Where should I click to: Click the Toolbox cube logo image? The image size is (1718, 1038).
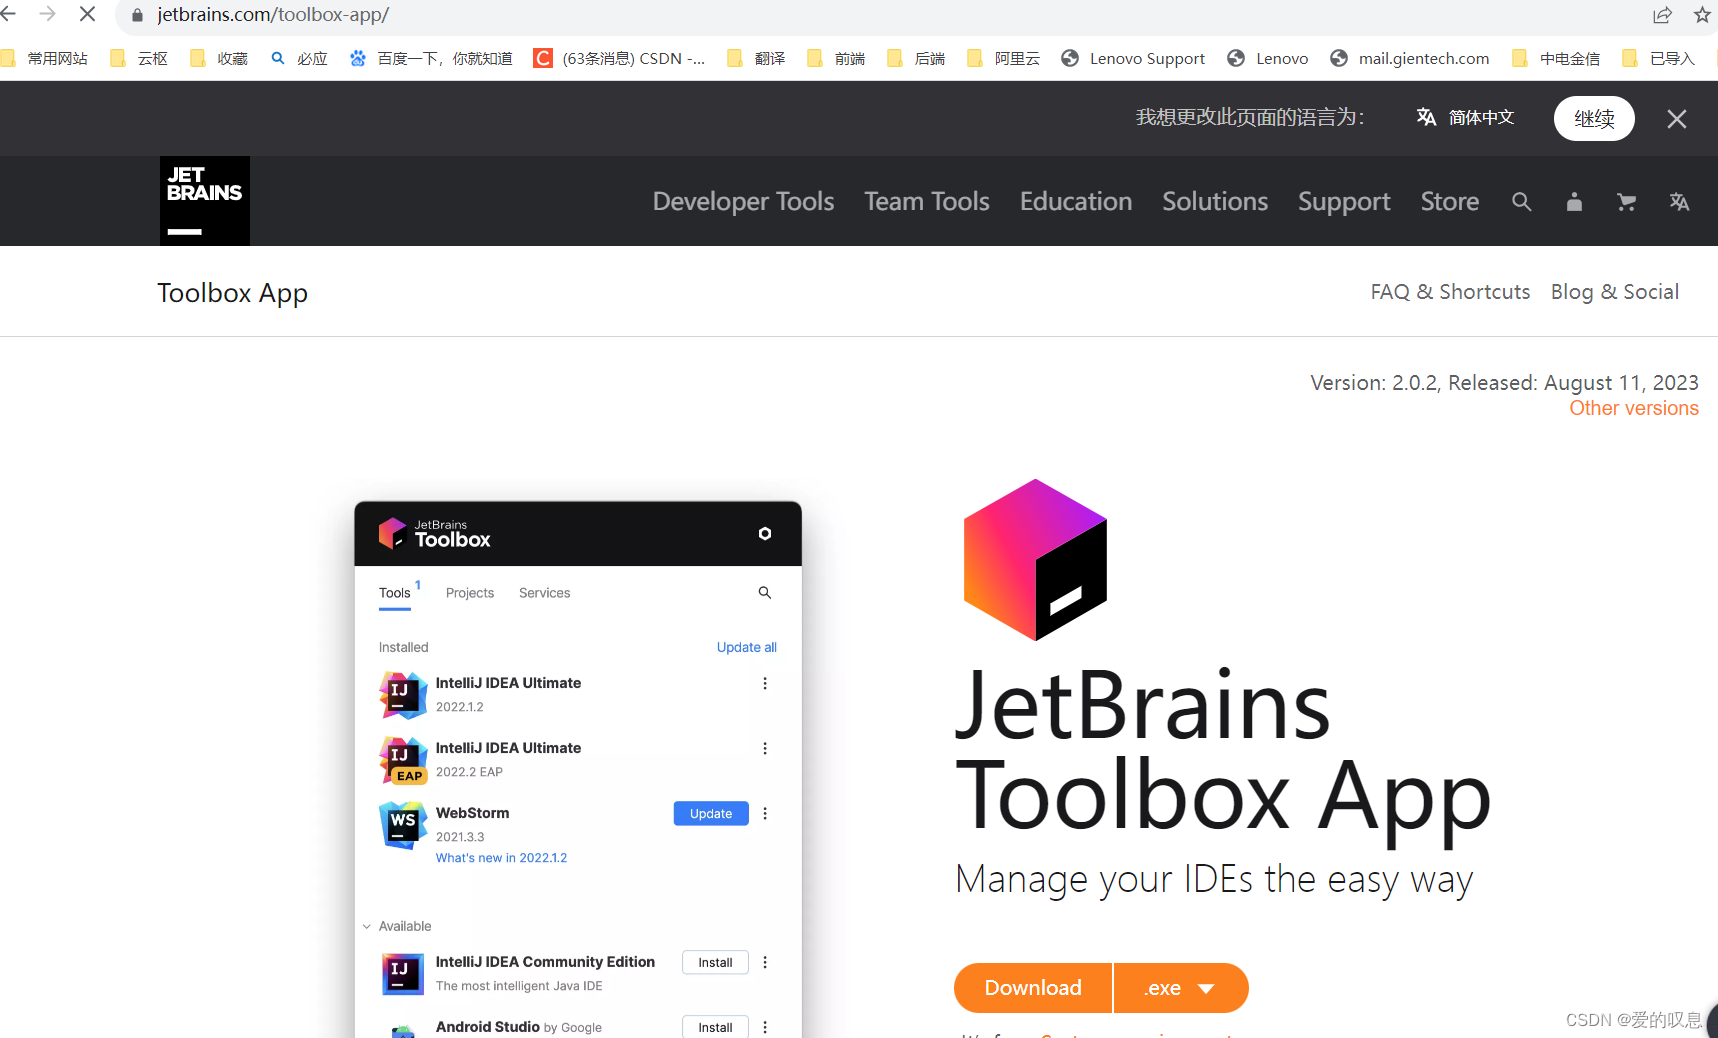1035,560
